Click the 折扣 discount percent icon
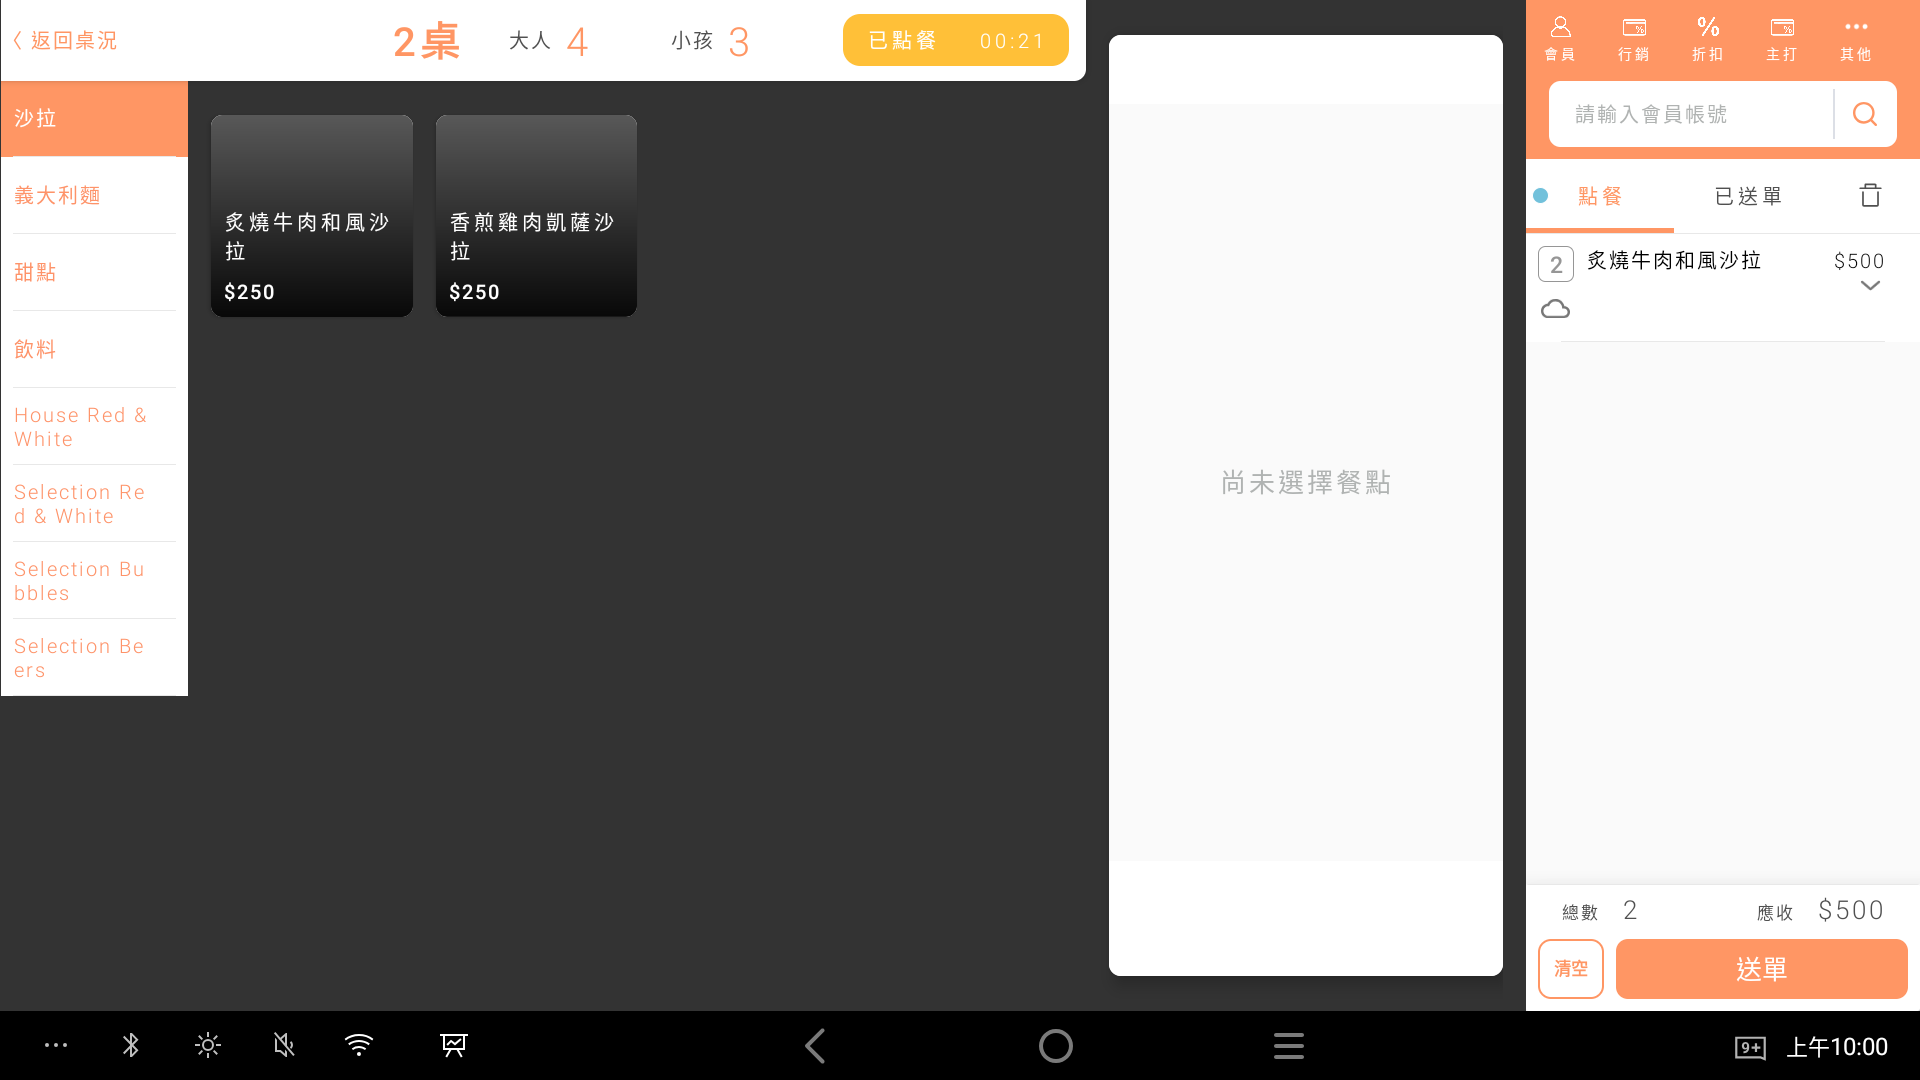The width and height of the screenshot is (1920, 1080). pos(1708,38)
